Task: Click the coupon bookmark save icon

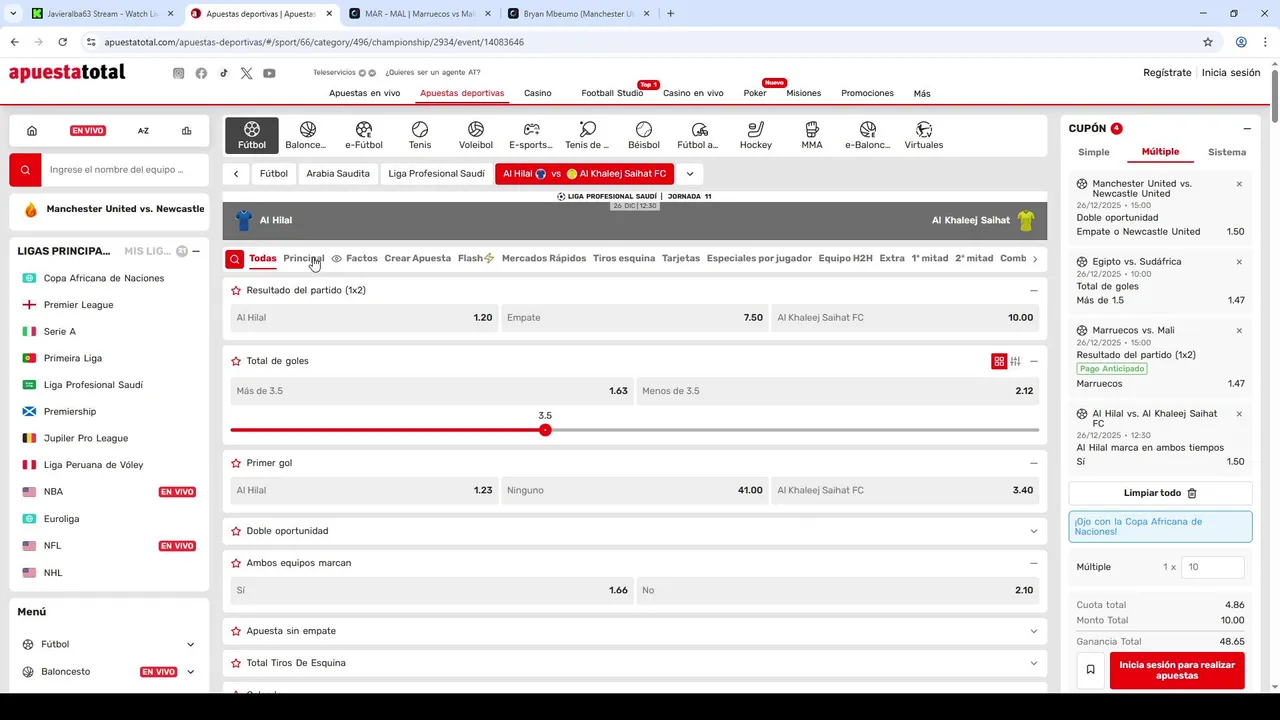Action: click(x=1090, y=669)
